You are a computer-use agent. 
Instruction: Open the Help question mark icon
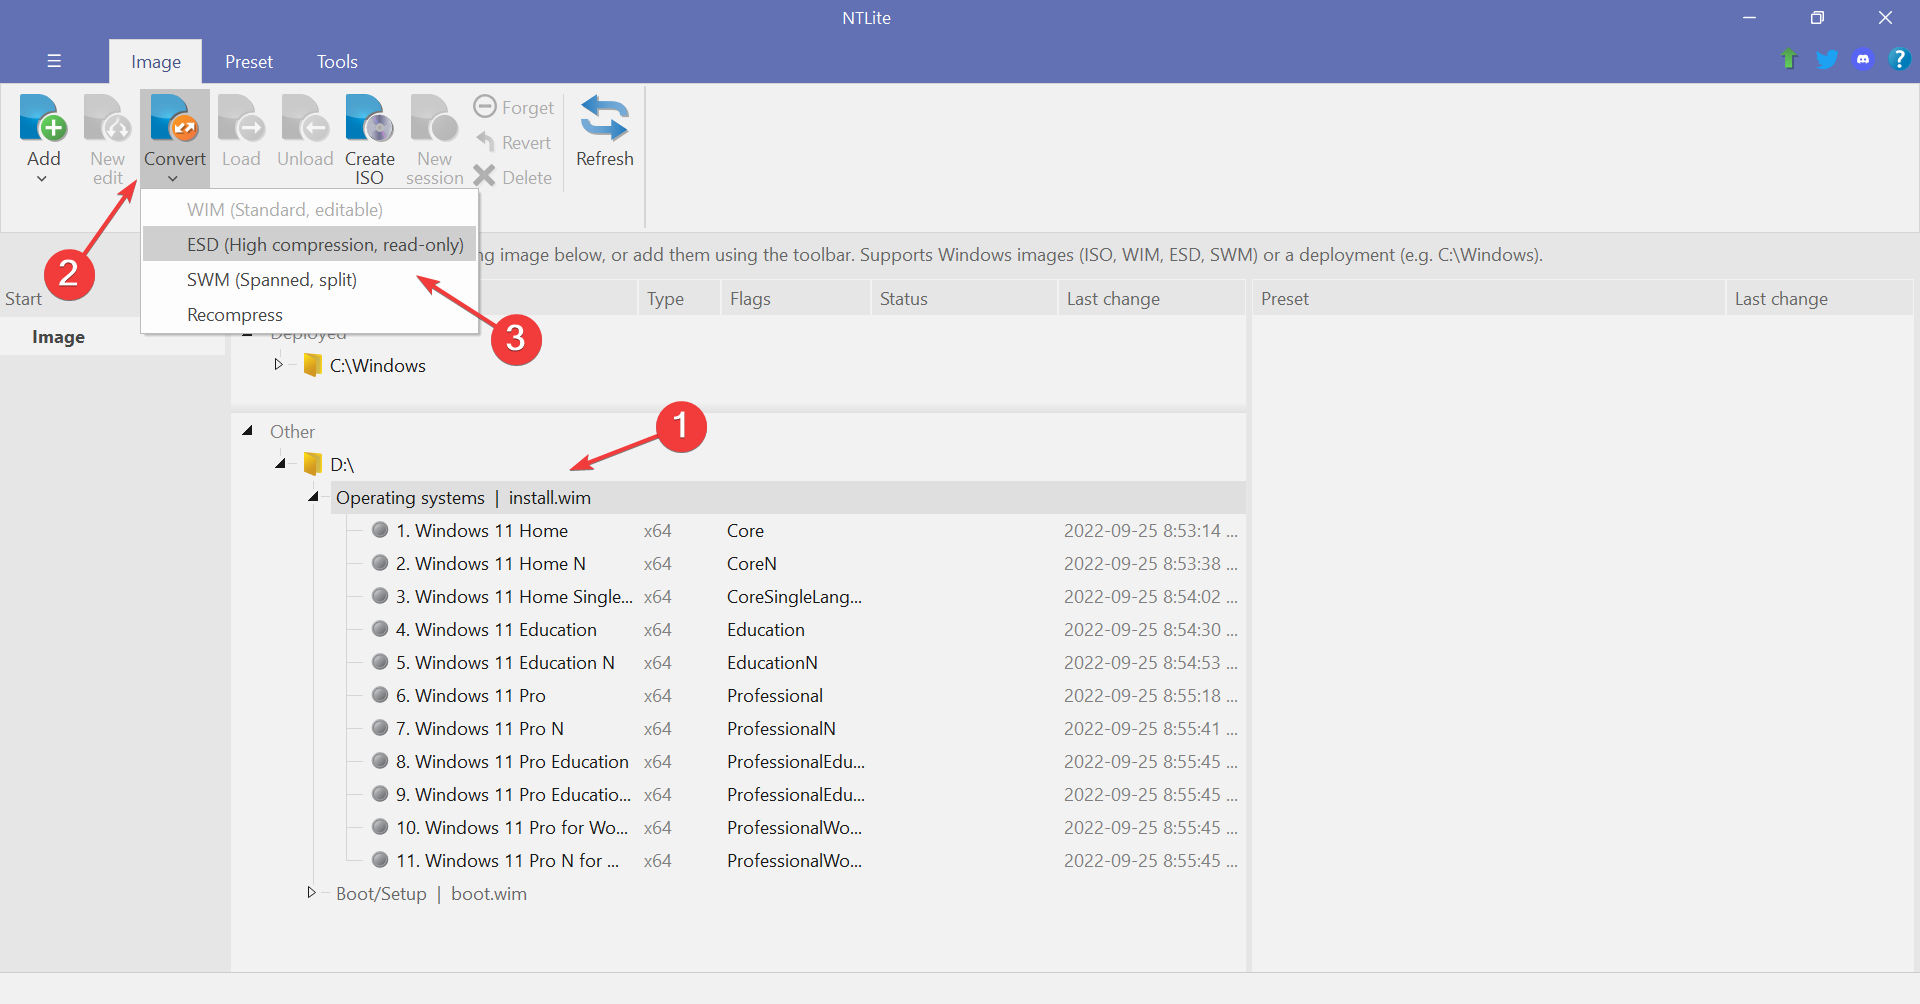pos(1899,59)
